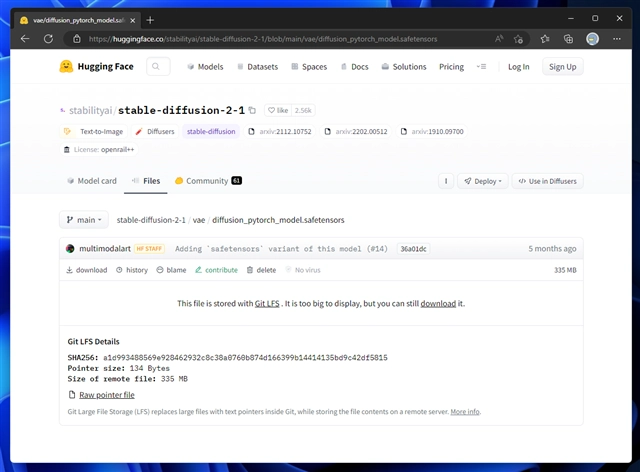Open the Raw pointer file link

pos(107,395)
